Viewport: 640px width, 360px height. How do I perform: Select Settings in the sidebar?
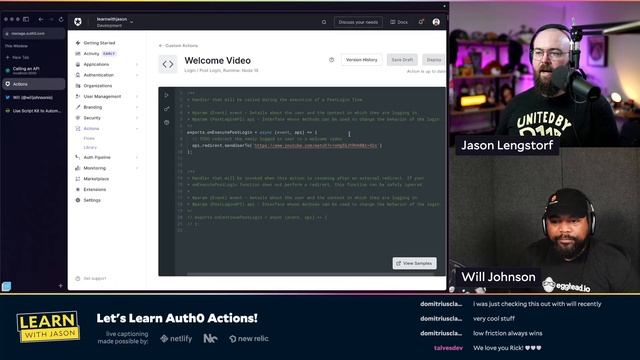point(92,200)
